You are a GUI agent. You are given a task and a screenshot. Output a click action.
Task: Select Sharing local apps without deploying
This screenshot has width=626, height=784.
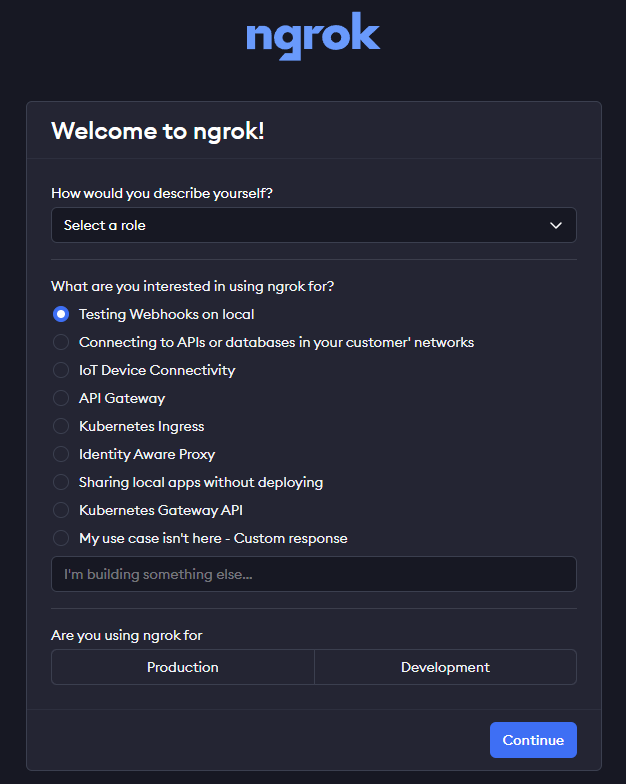[x=61, y=482]
